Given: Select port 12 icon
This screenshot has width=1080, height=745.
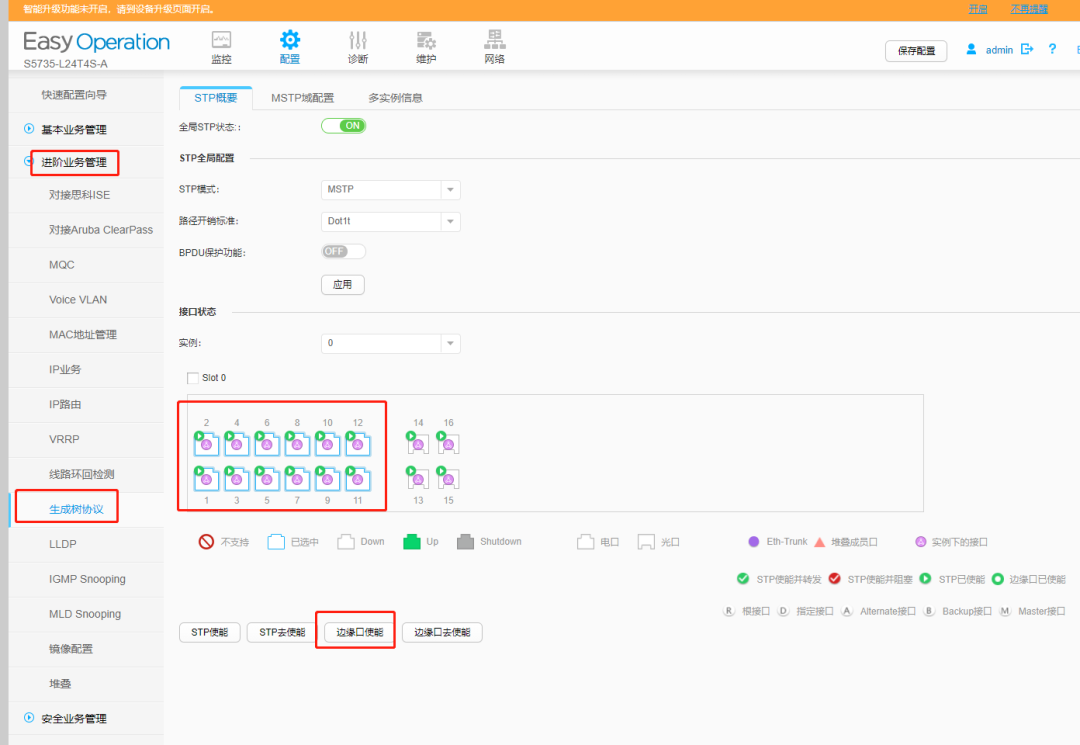Looking at the screenshot, I should (x=357, y=444).
